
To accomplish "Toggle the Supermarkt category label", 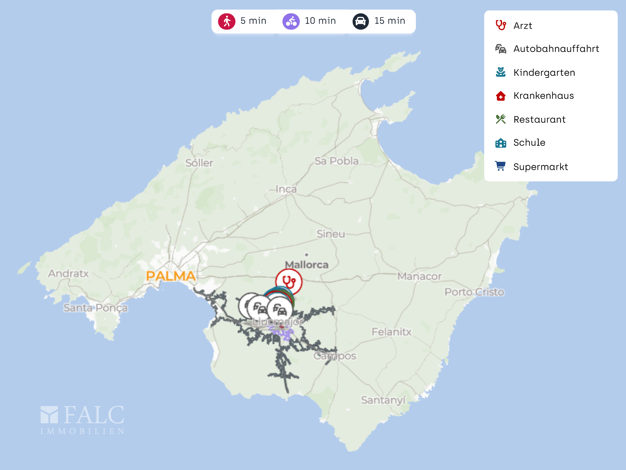I will 540,167.
